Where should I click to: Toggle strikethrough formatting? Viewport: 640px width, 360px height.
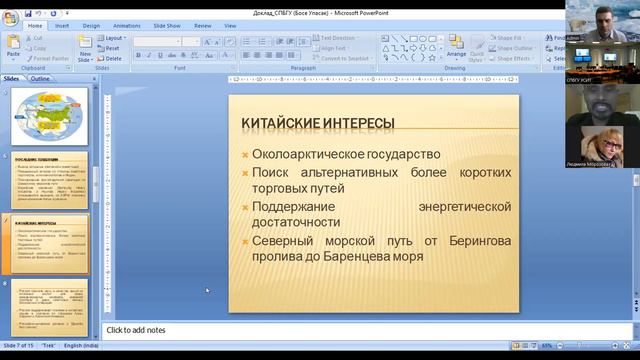(172, 55)
